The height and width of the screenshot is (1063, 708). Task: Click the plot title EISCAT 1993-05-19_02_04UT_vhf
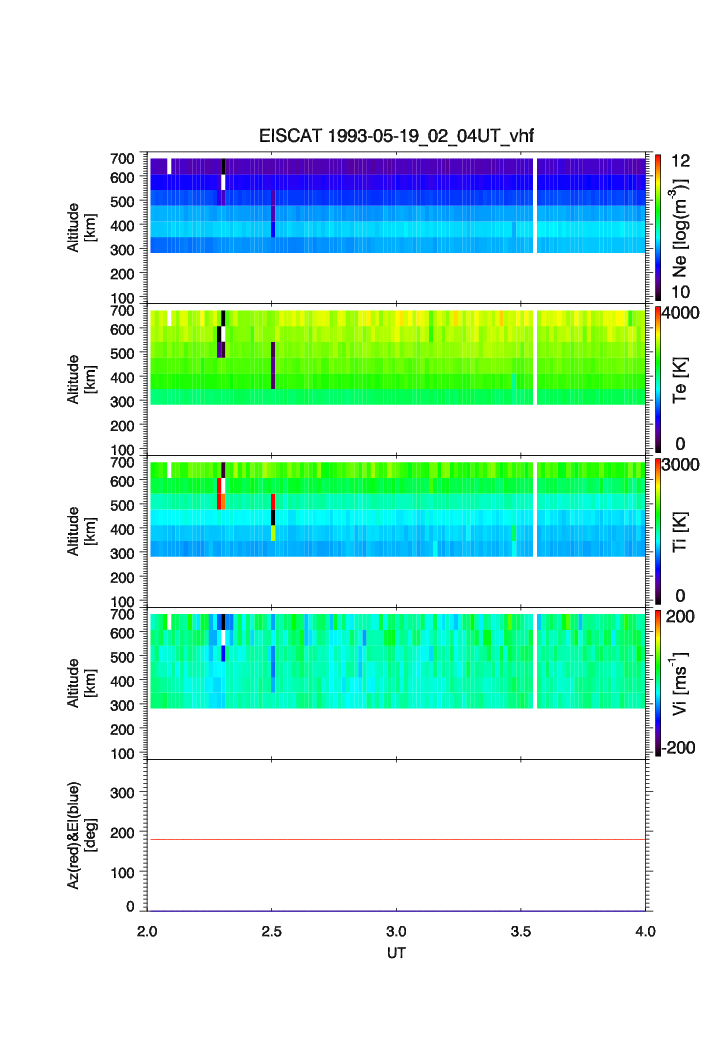click(x=397, y=137)
